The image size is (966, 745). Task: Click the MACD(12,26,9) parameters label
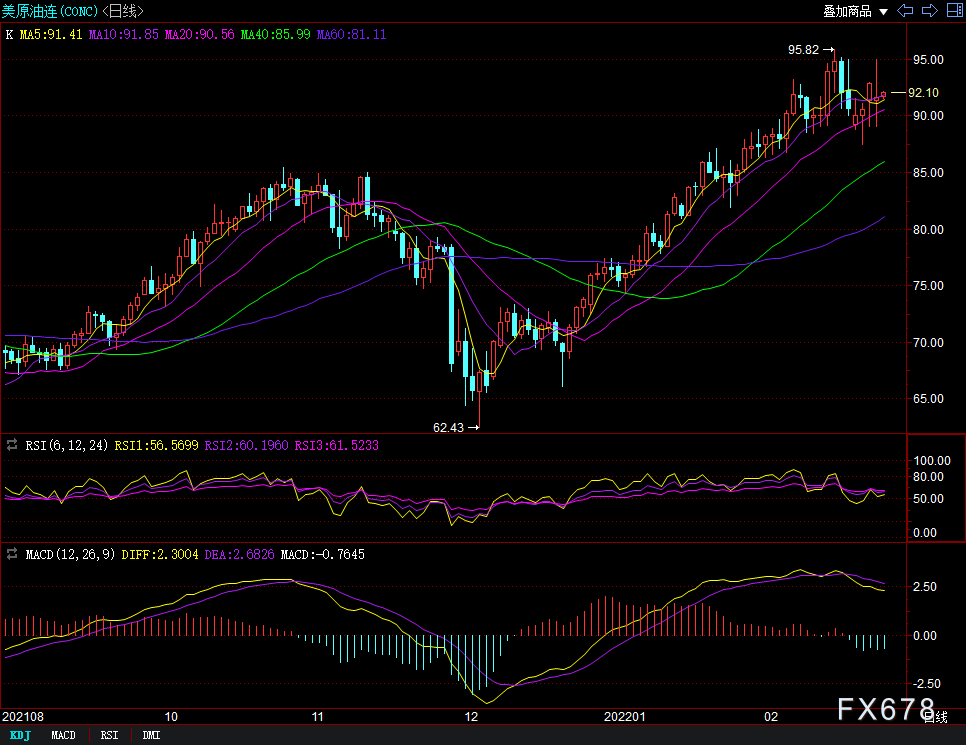coord(70,554)
